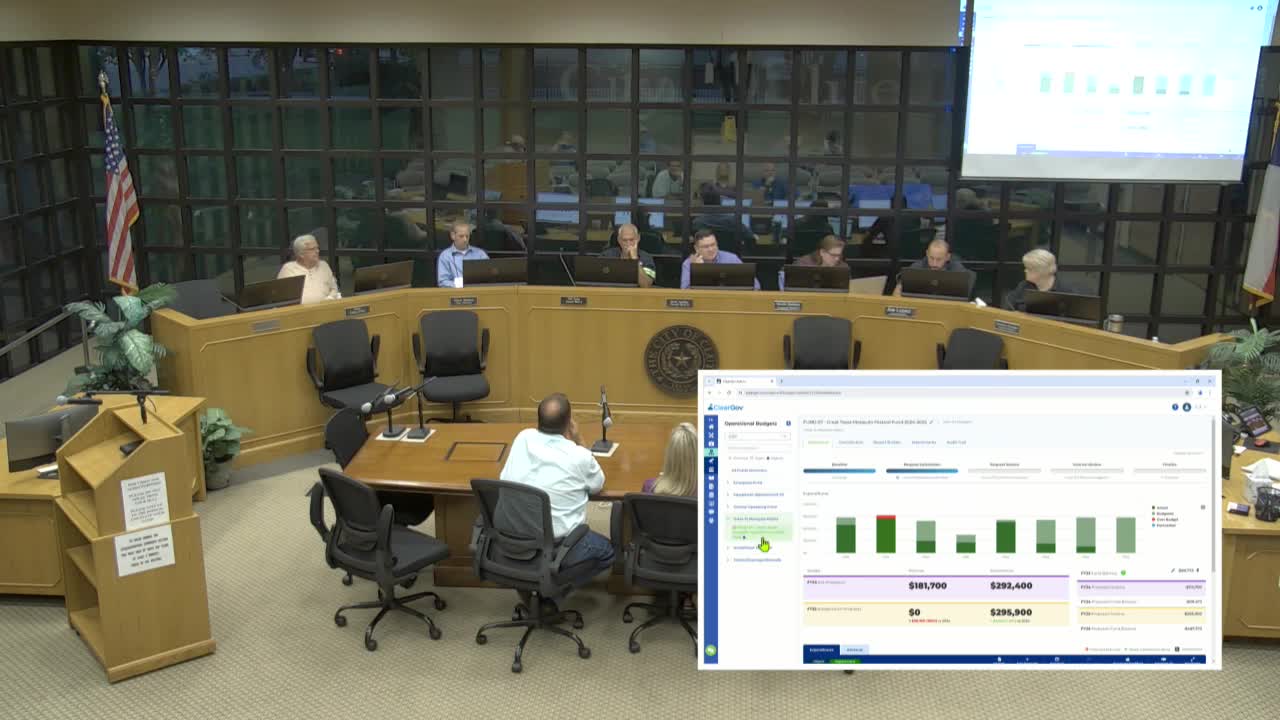Viewport: 1280px width, 720px height.
Task: Select the first radio filter under the search box
Action: pos(731,458)
